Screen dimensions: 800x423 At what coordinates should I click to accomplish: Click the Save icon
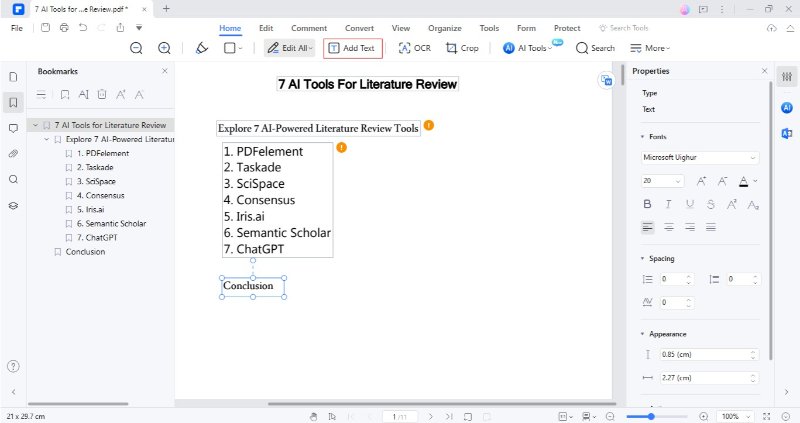pos(45,28)
